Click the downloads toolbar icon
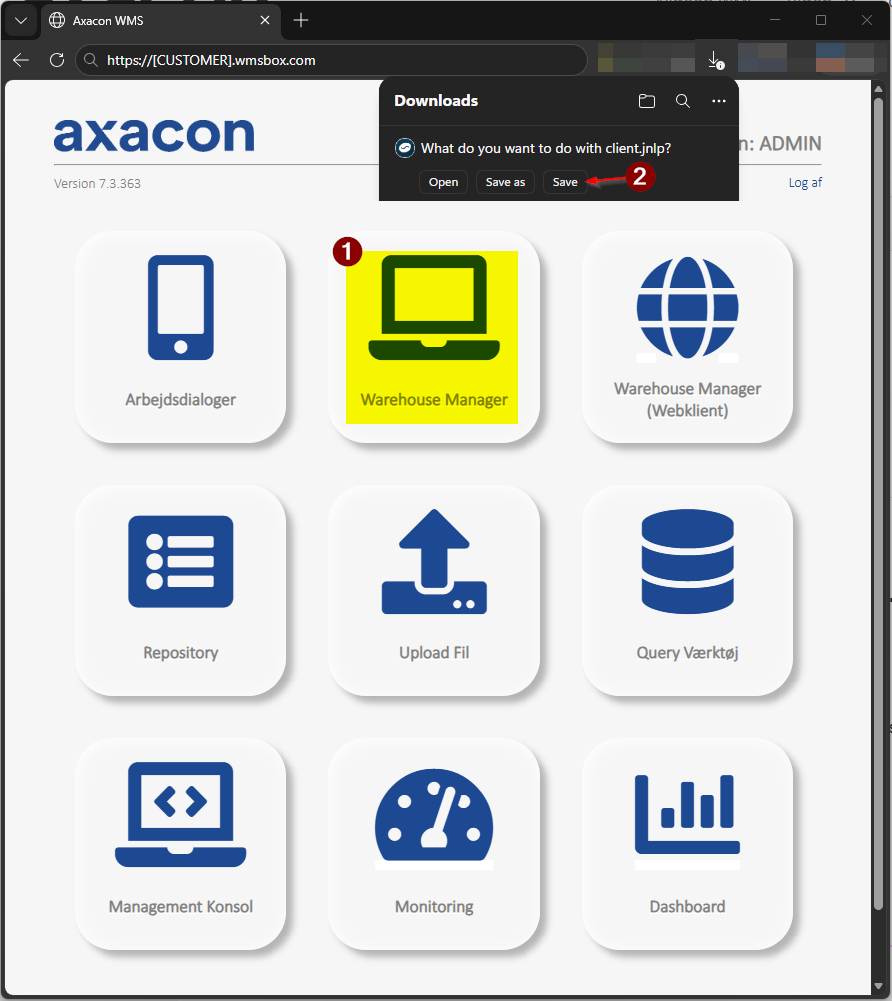This screenshot has width=892, height=1001. (716, 60)
